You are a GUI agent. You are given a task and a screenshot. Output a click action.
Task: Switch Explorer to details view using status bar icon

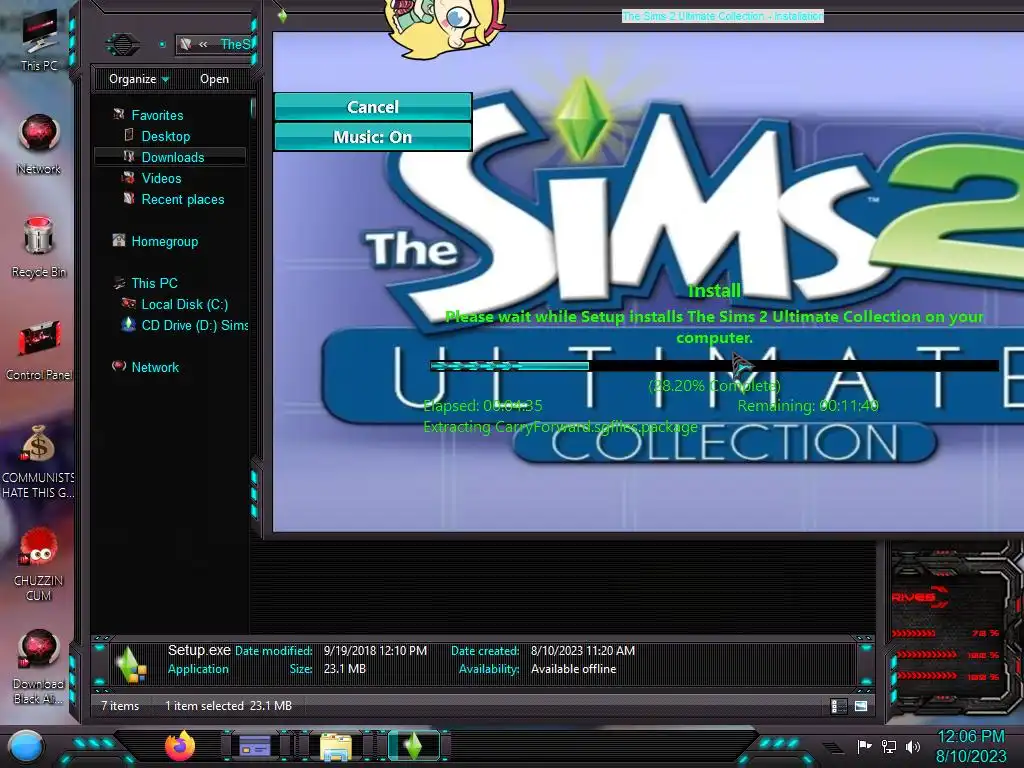839,706
